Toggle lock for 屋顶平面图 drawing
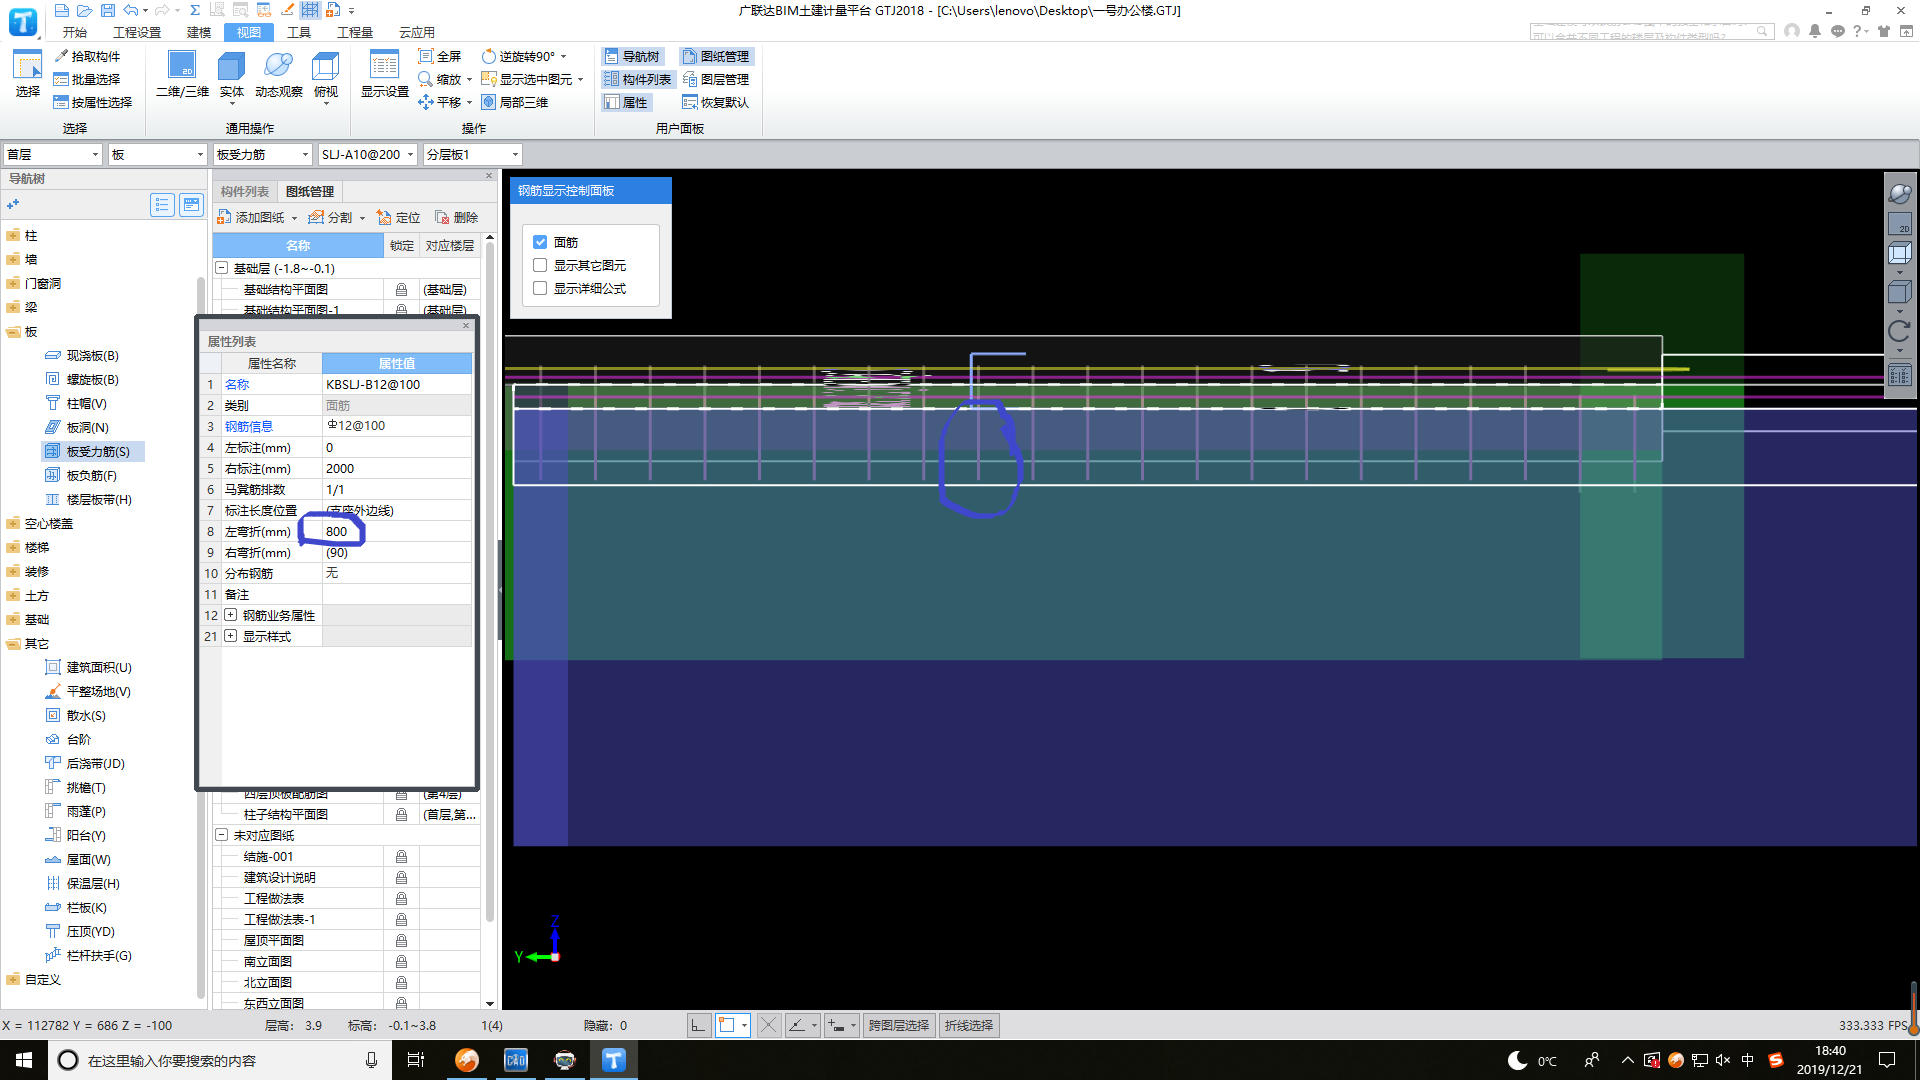Viewport: 1920px width, 1080px height. click(x=401, y=940)
